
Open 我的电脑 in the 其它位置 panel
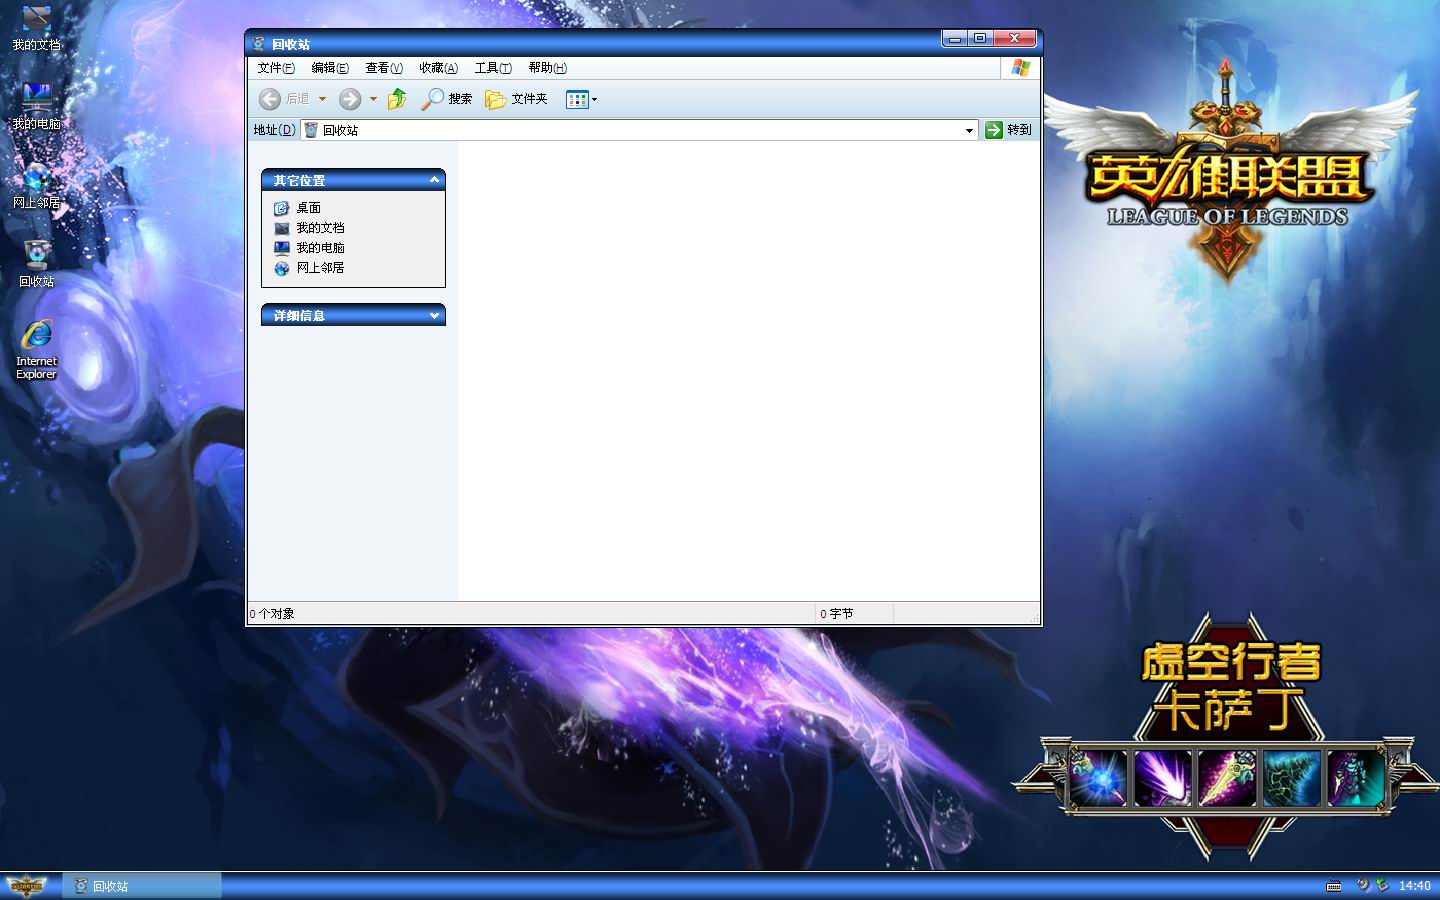point(309,248)
